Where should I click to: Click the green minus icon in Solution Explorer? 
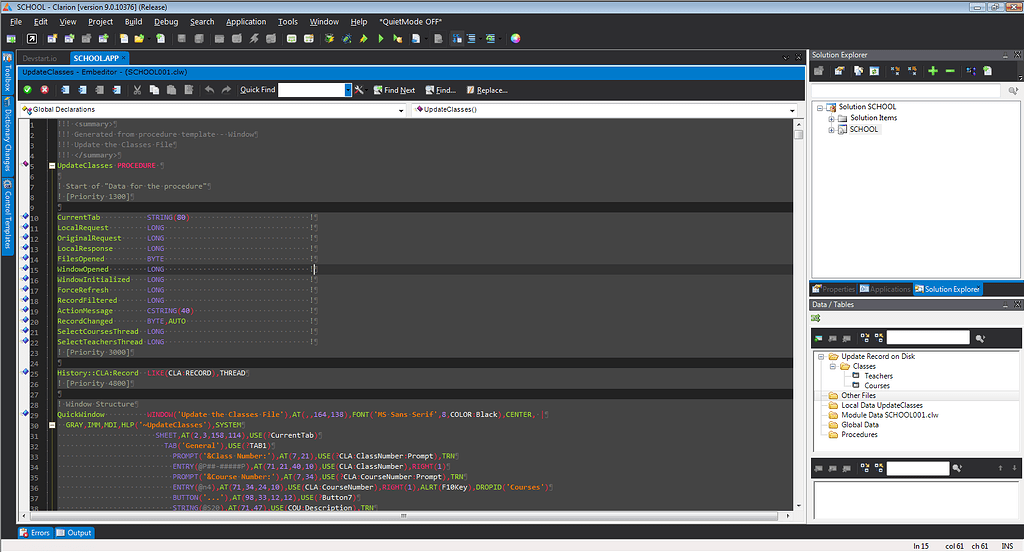[x=950, y=71]
